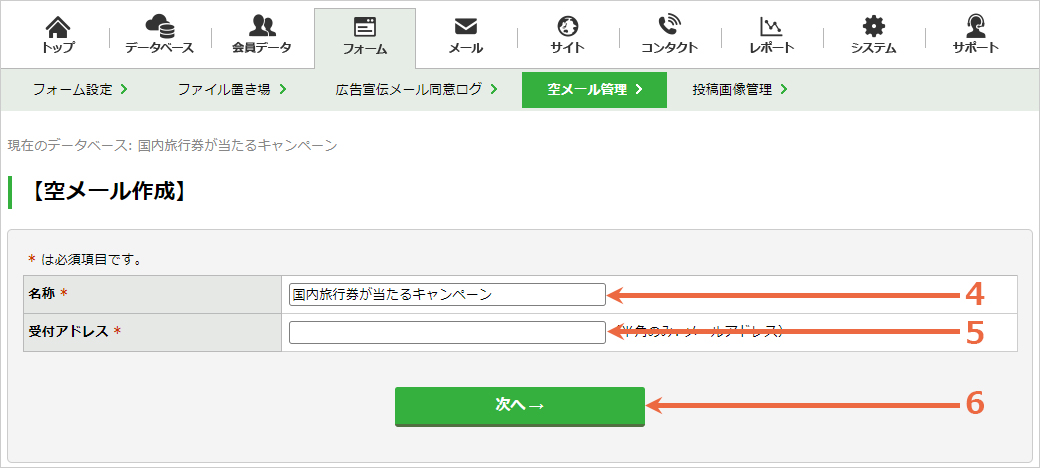Image resolution: width=1040 pixels, height=468 pixels.
Task: Select the 空メール管理 tab
Action: pyautogui.click(x=594, y=89)
